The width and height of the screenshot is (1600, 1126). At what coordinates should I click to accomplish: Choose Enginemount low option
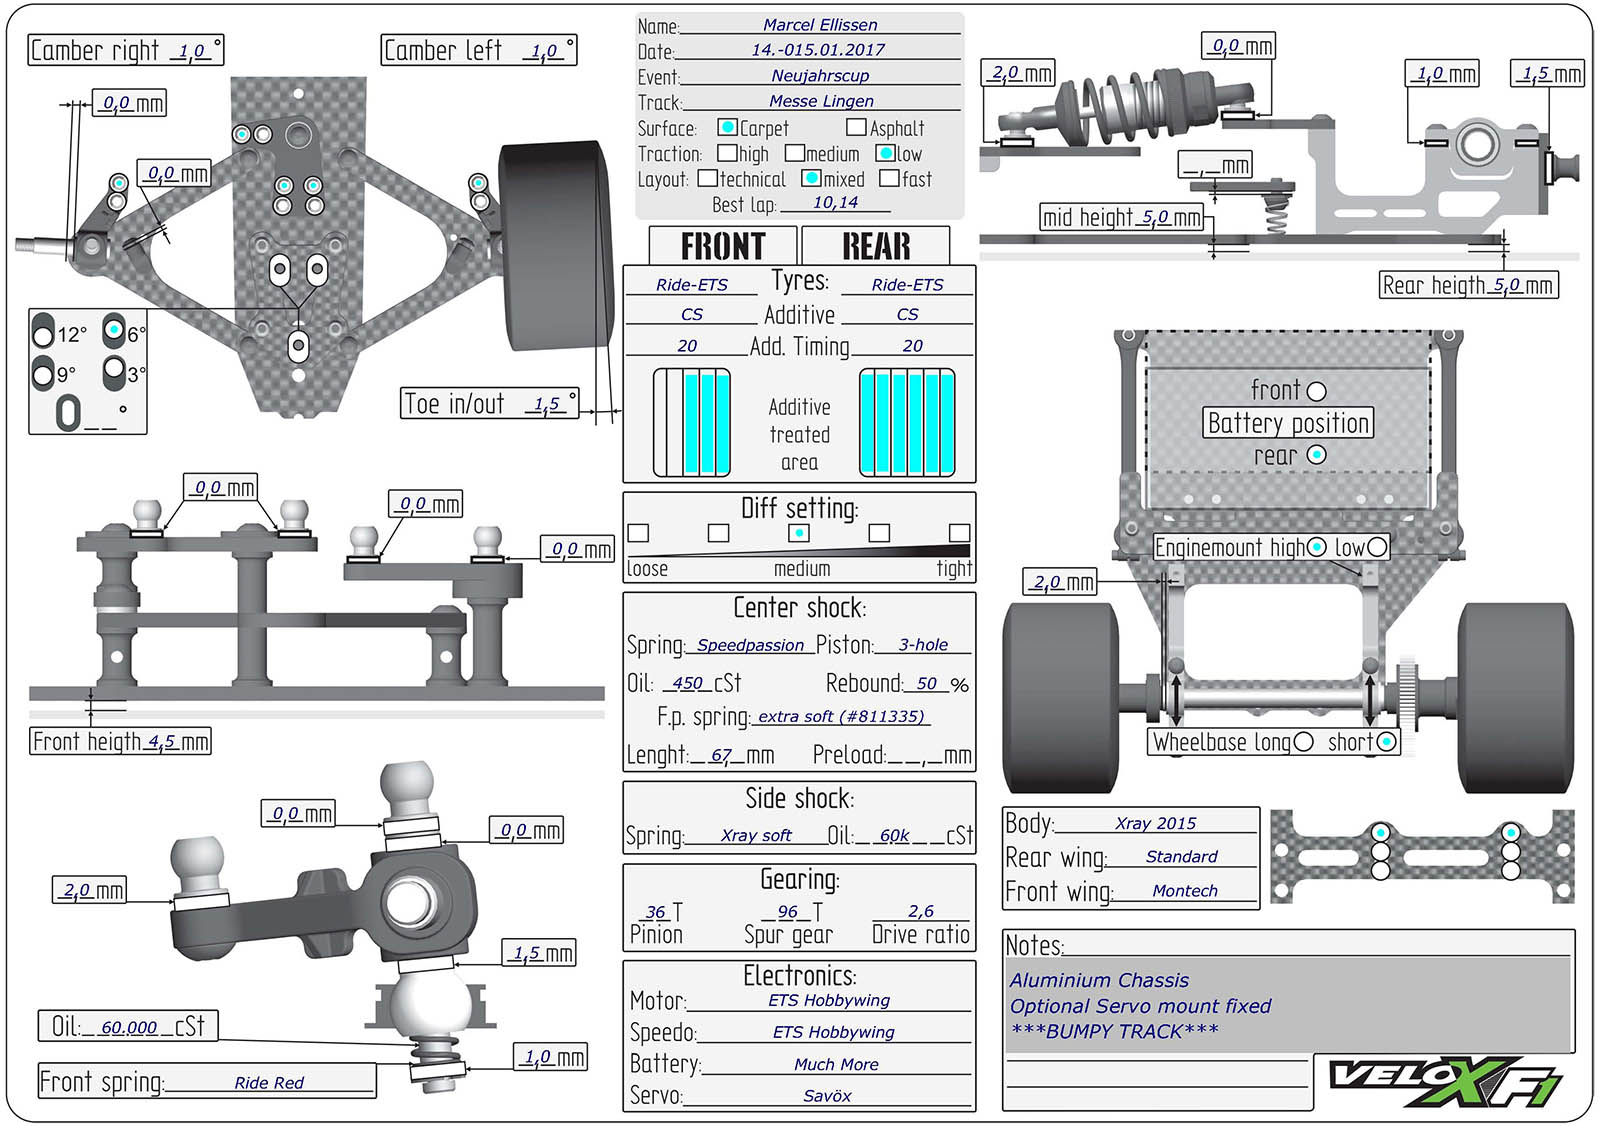coord(1377,547)
